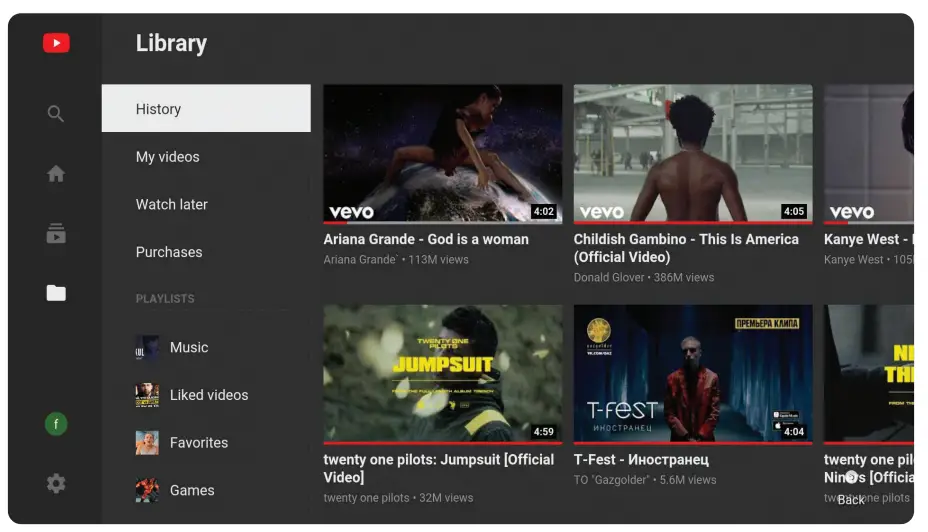This screenshot has width=928, height=532.
Task: Click the Library page heading
Action: [x=172, y=43]
